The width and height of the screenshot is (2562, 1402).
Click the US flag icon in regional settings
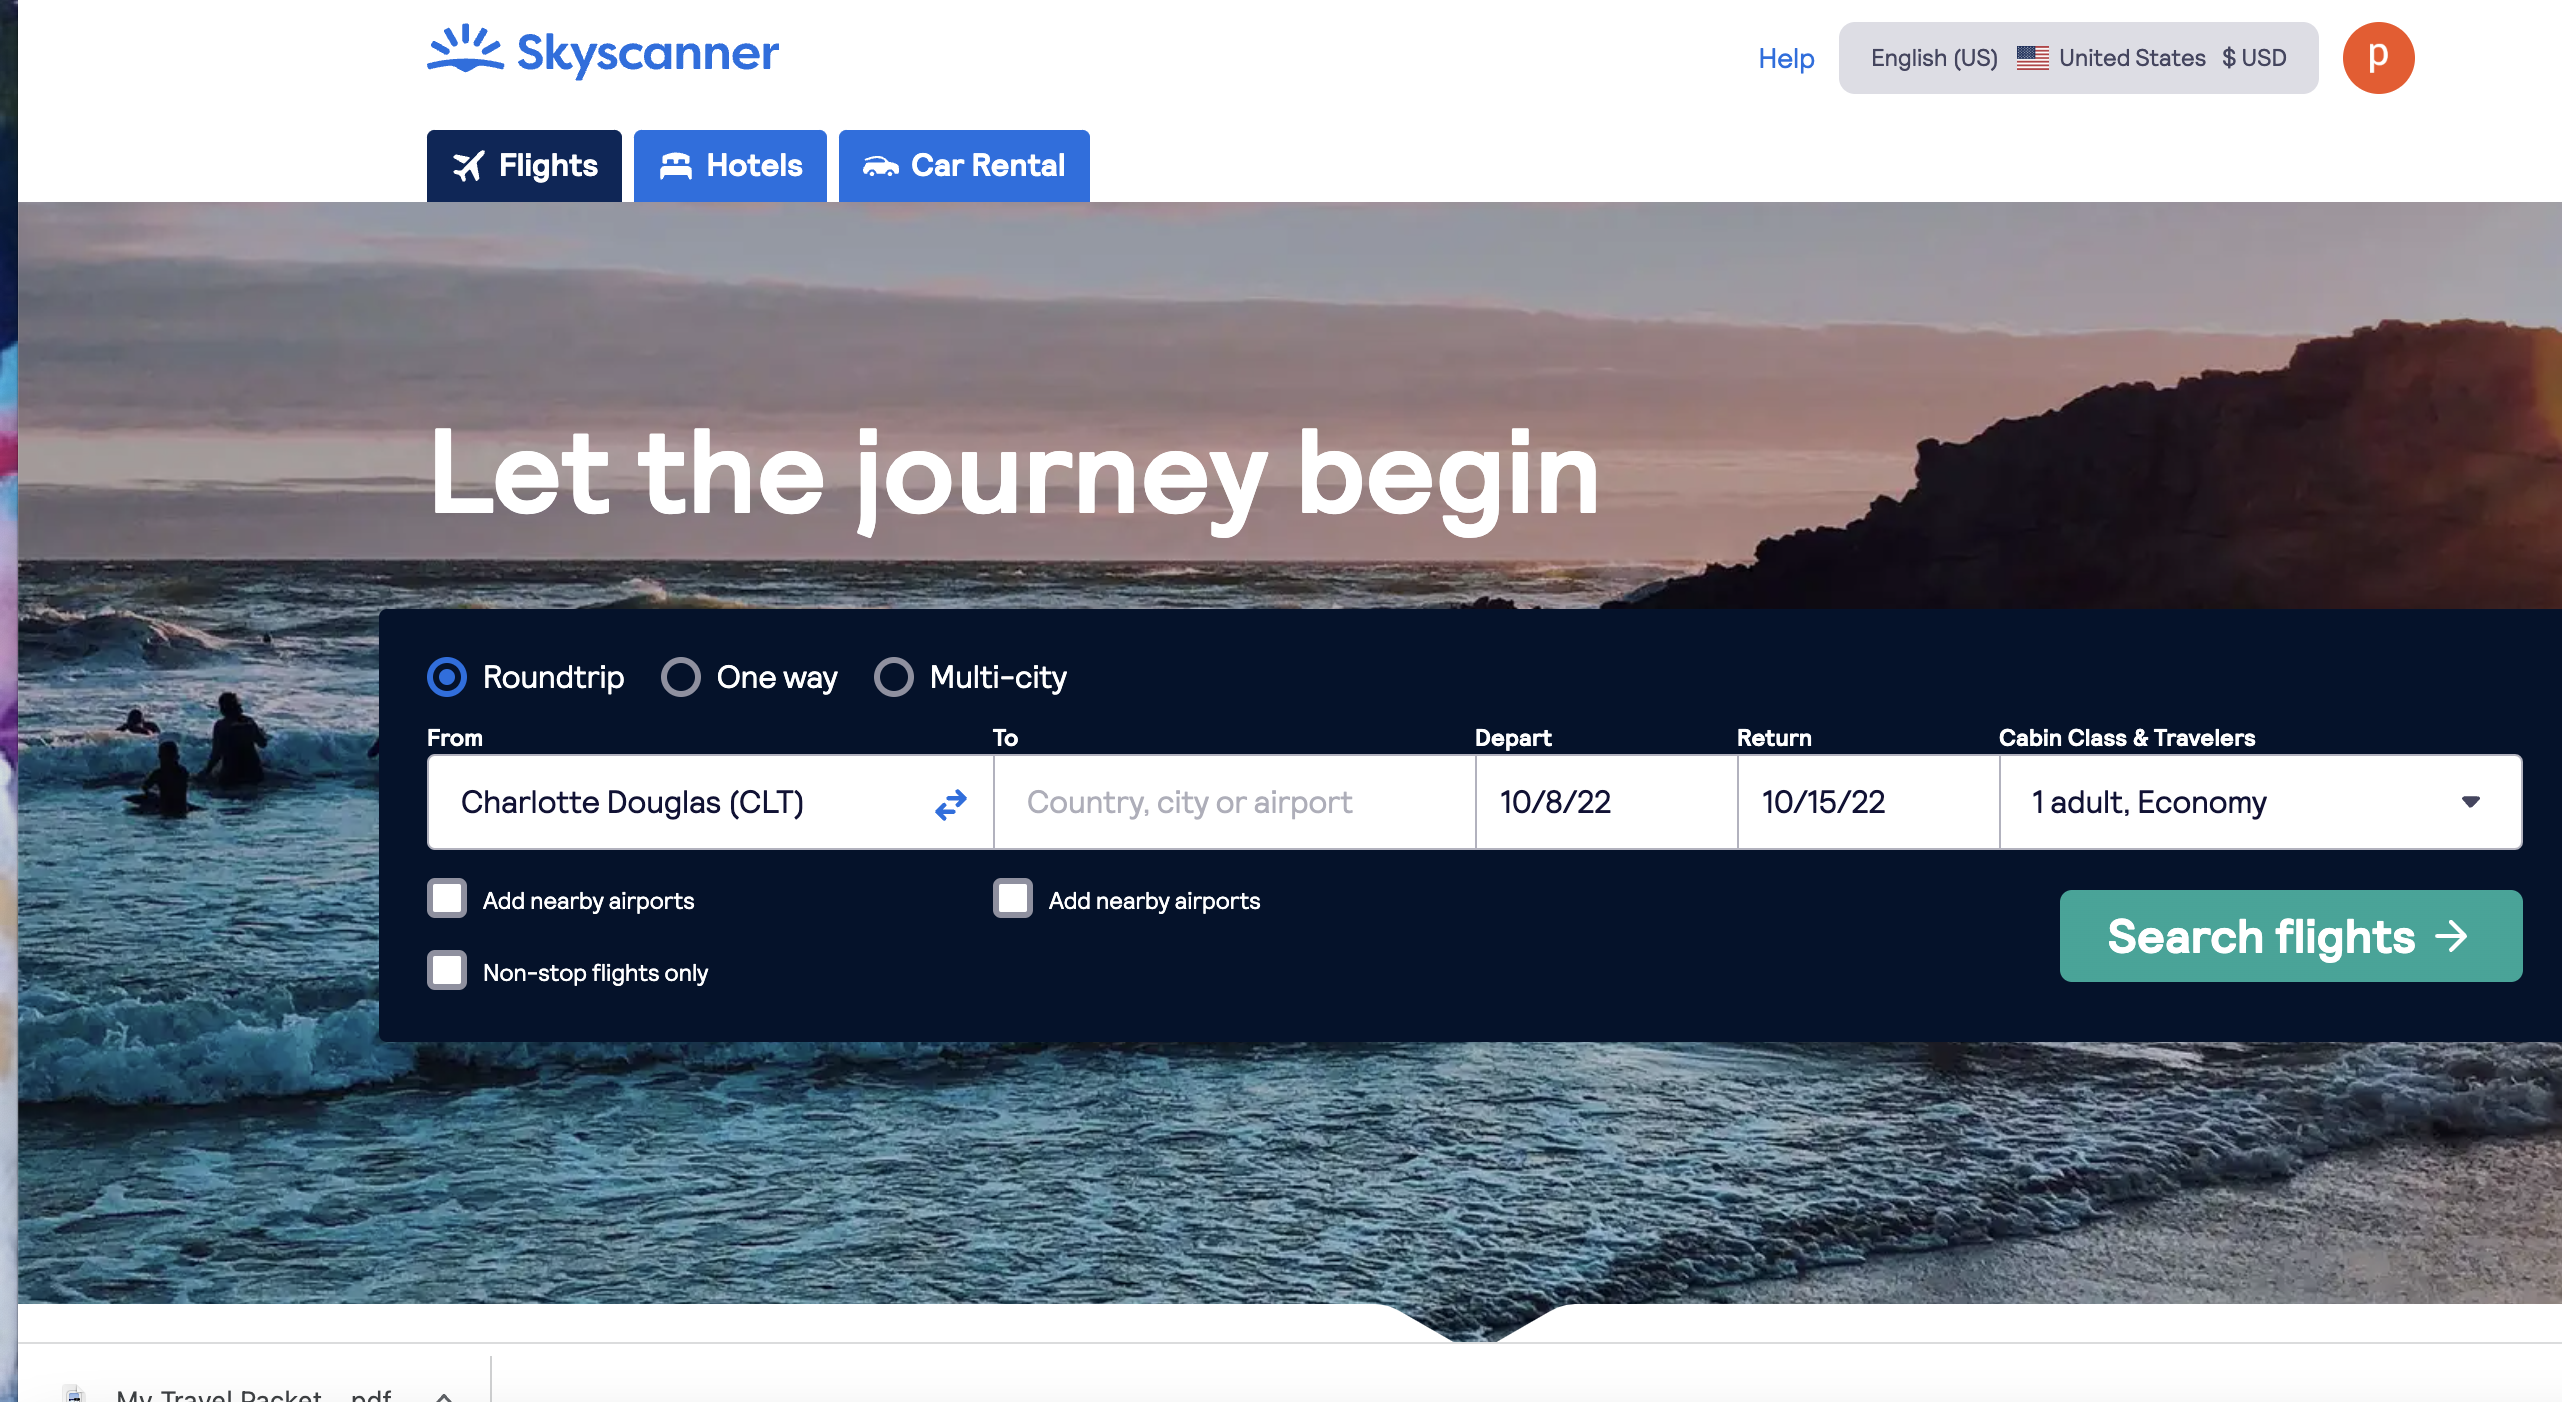click(x=2032, y=58)
